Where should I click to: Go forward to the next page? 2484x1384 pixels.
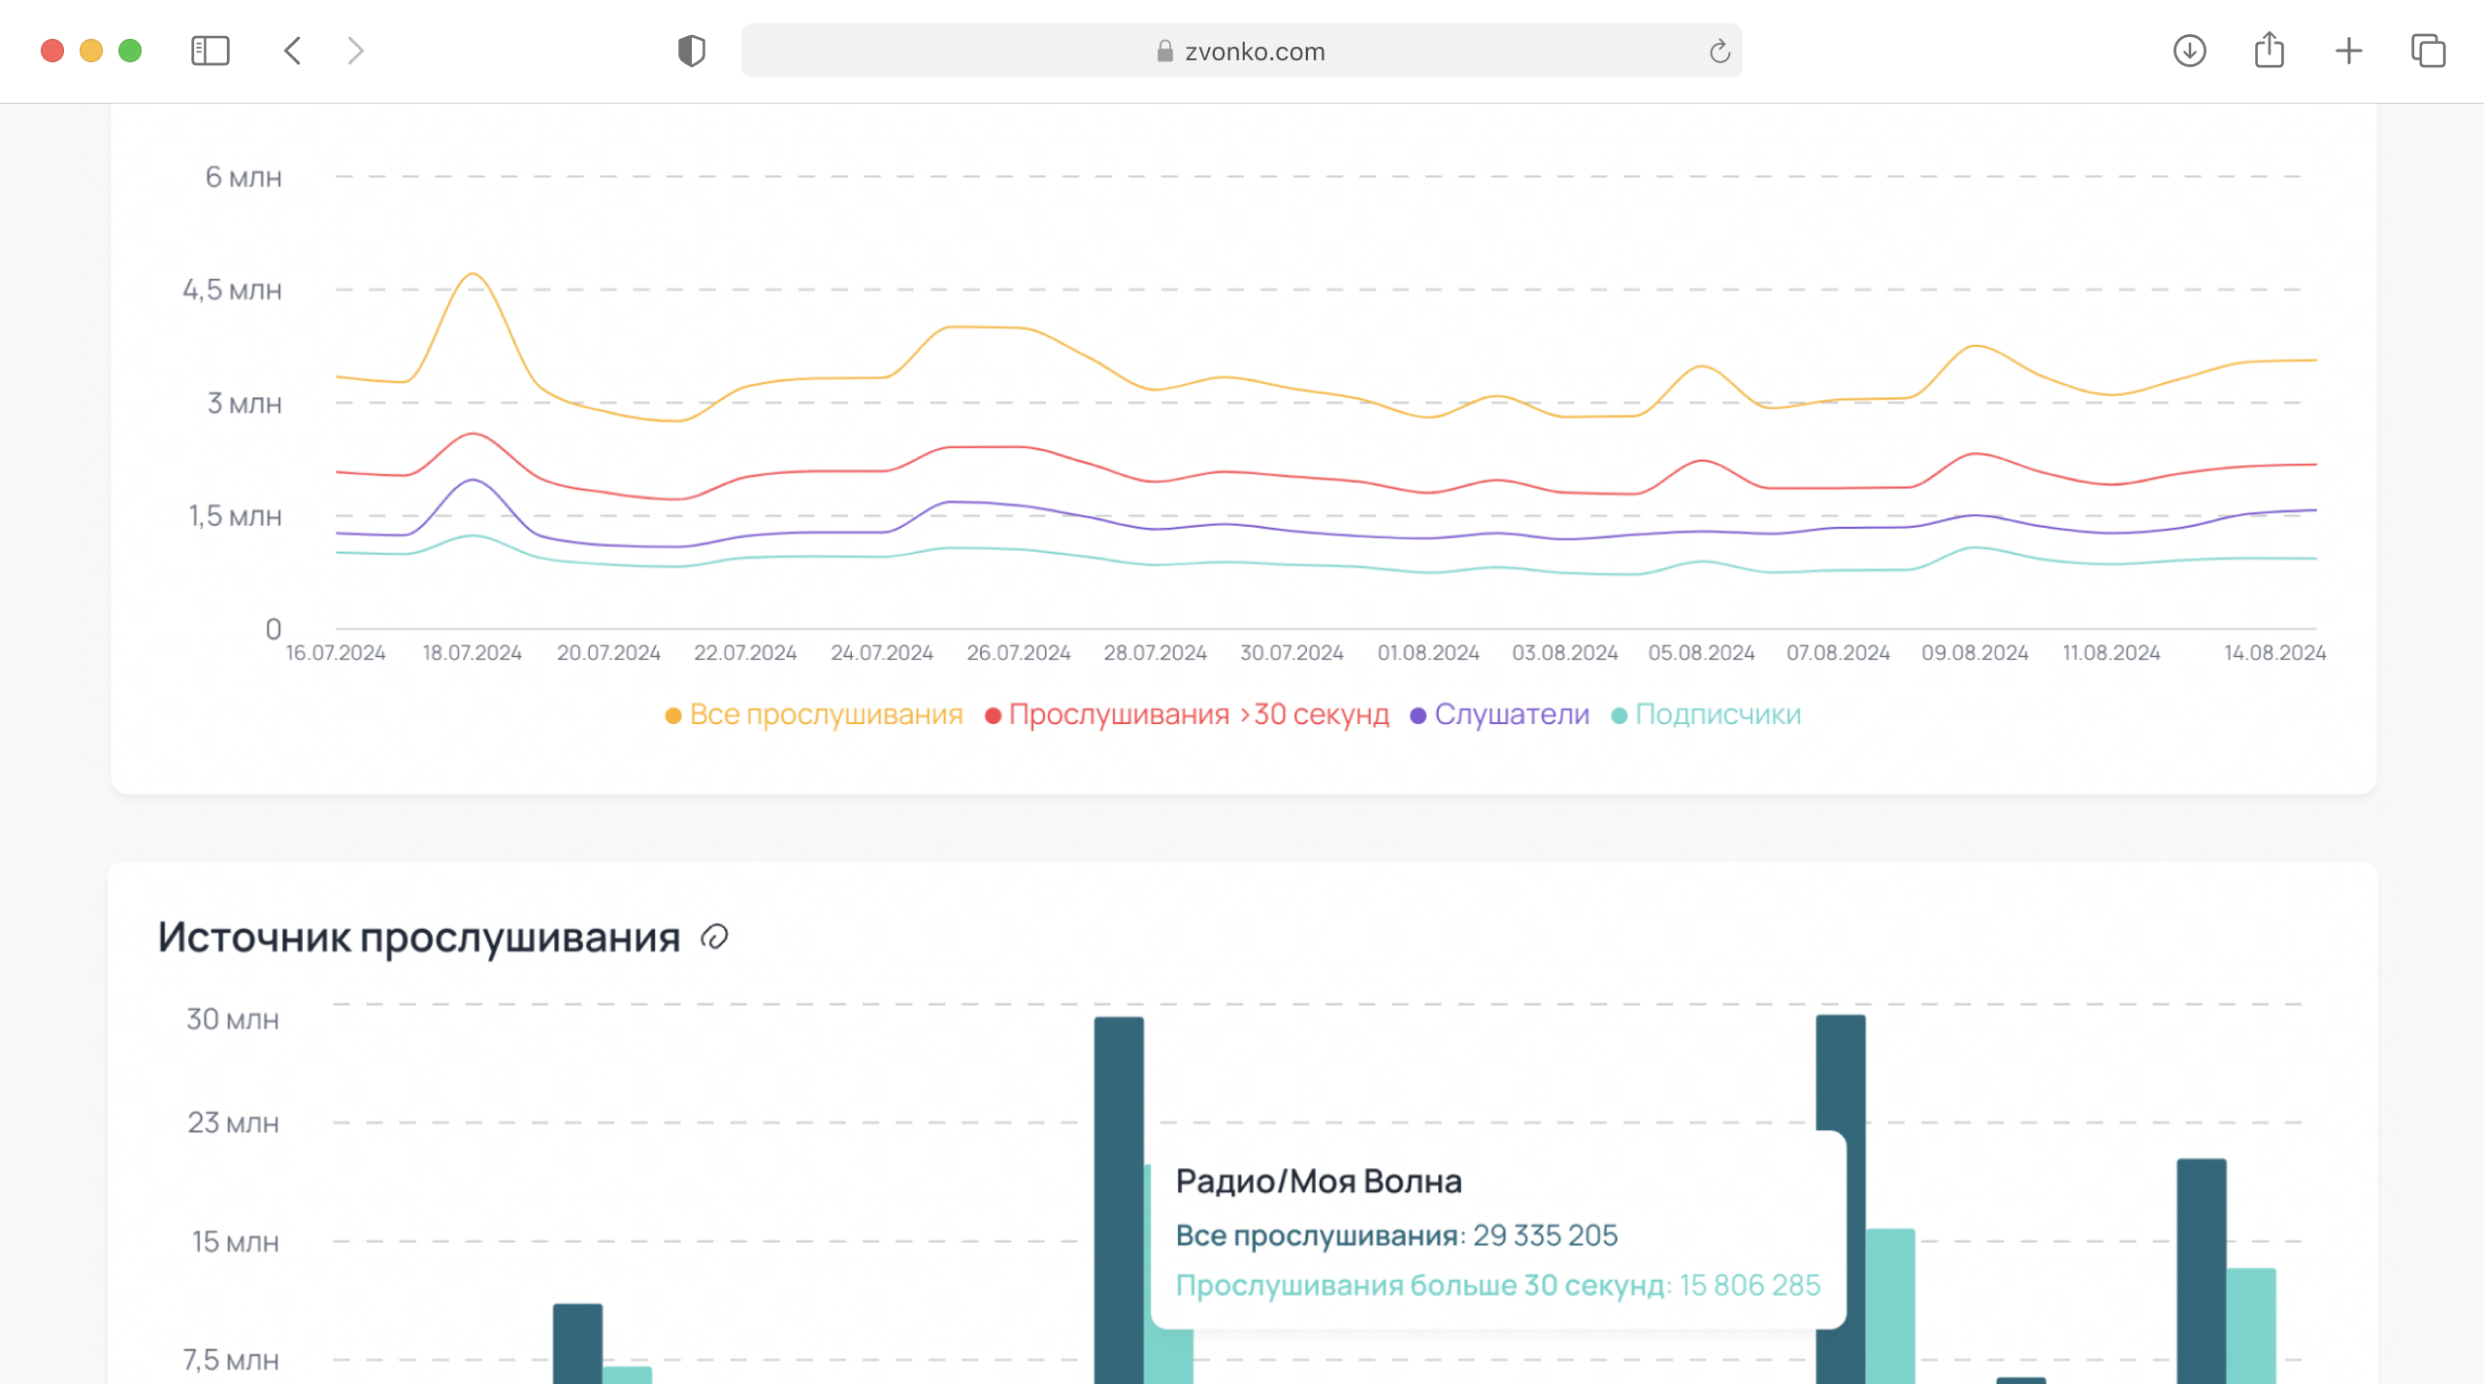[355, 51]
